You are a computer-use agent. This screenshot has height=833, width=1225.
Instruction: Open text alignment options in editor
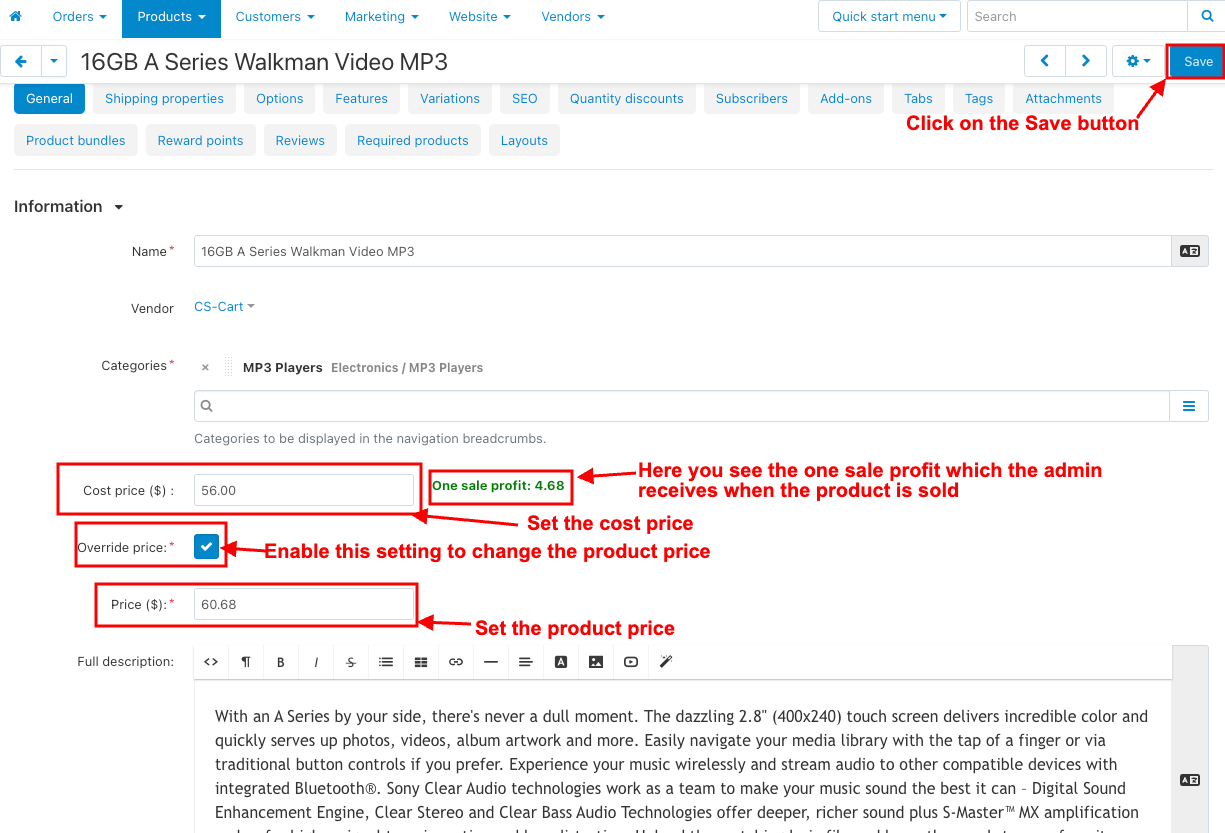pos(526,662)
